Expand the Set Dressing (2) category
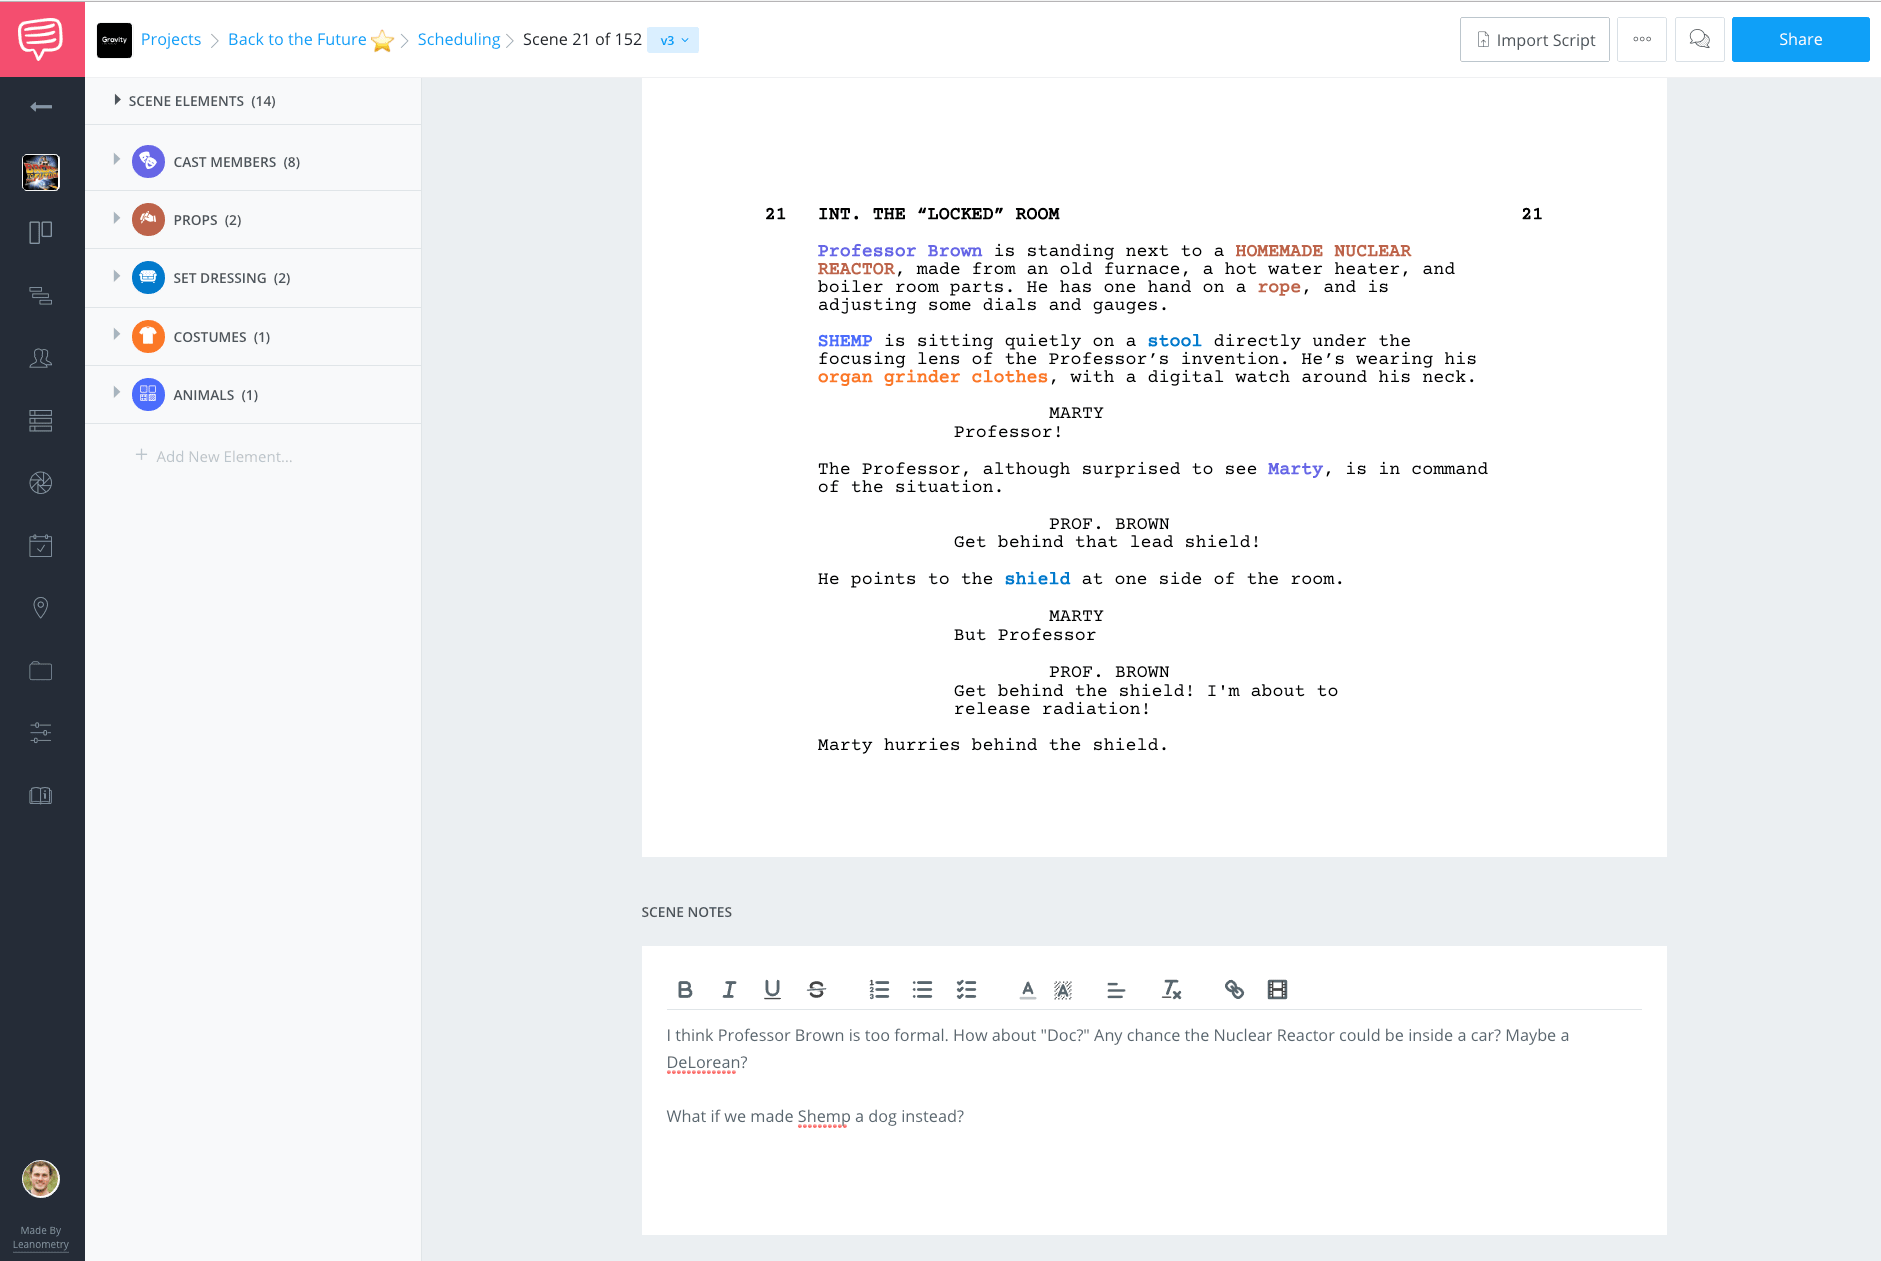The width and height of the screenshot is (1881, 1261). point(117,276)
